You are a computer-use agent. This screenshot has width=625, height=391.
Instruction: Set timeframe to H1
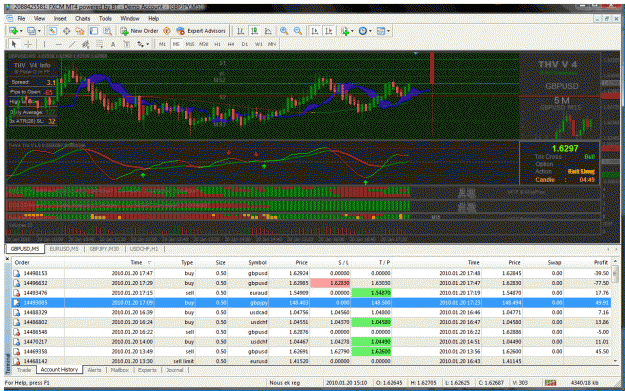(217, 44)
